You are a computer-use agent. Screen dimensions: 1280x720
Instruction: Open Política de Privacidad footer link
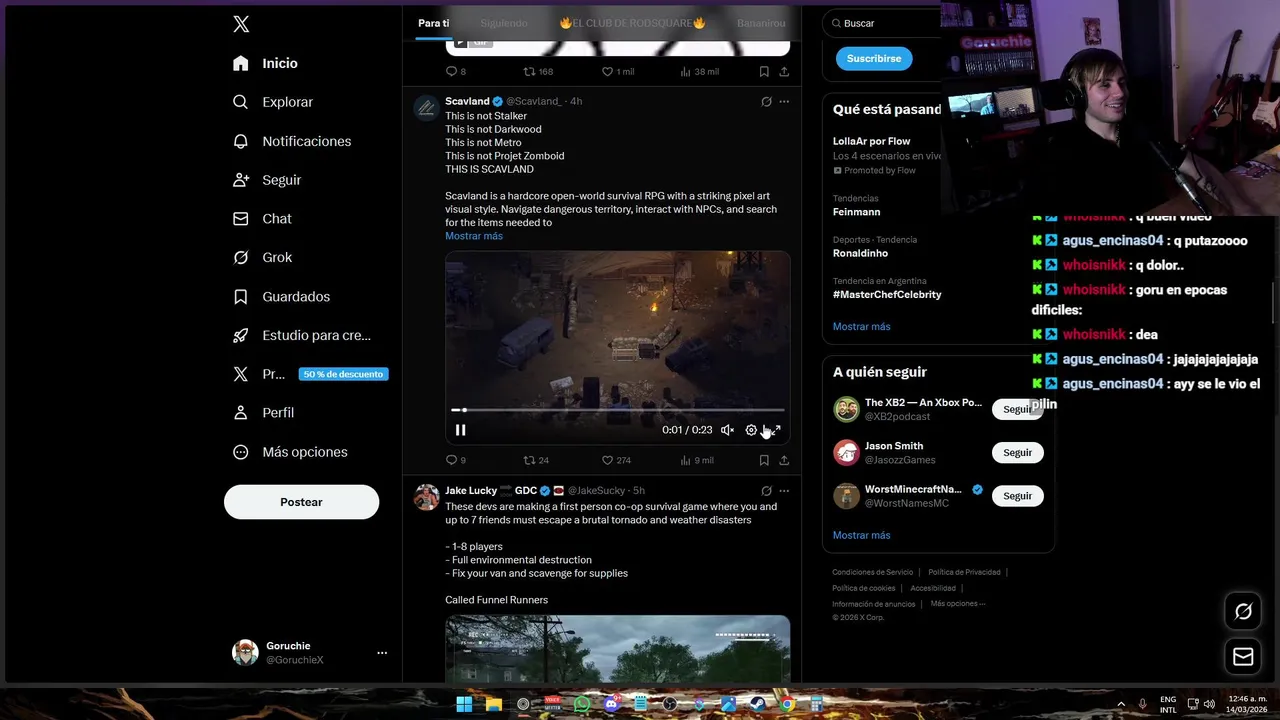coord(964,572)
